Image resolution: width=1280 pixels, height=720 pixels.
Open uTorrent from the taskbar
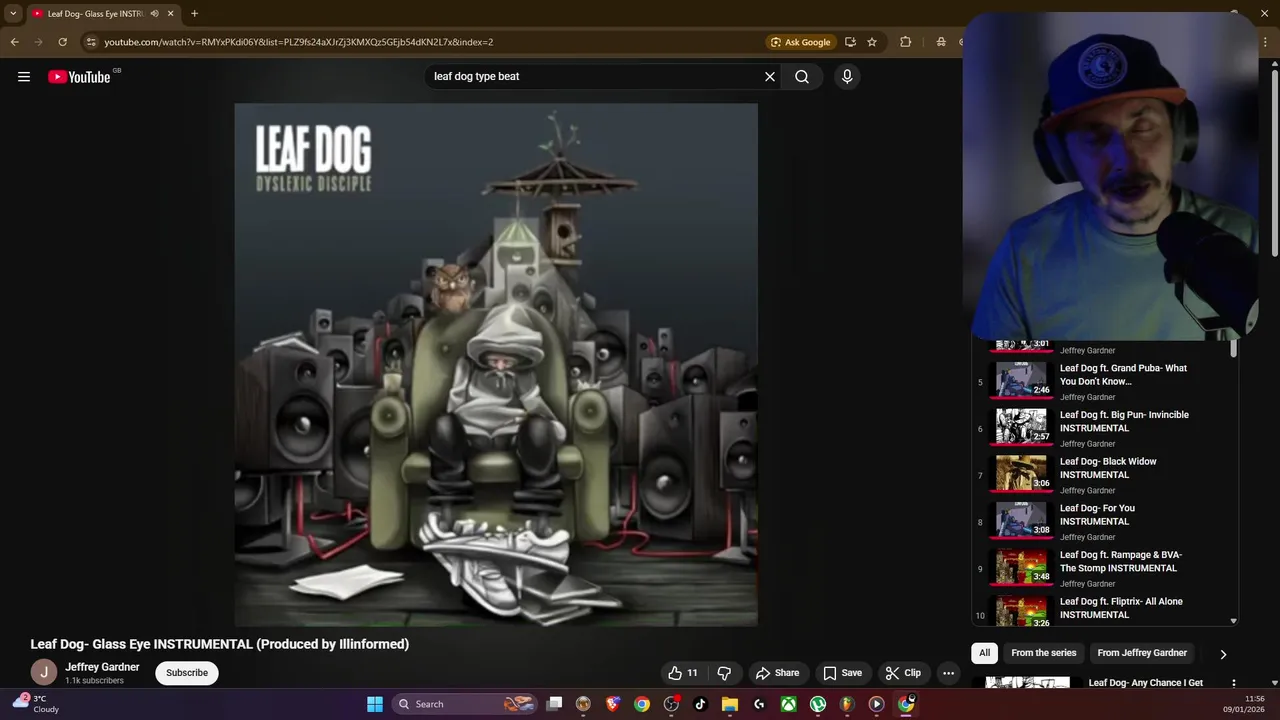point(818,704)
